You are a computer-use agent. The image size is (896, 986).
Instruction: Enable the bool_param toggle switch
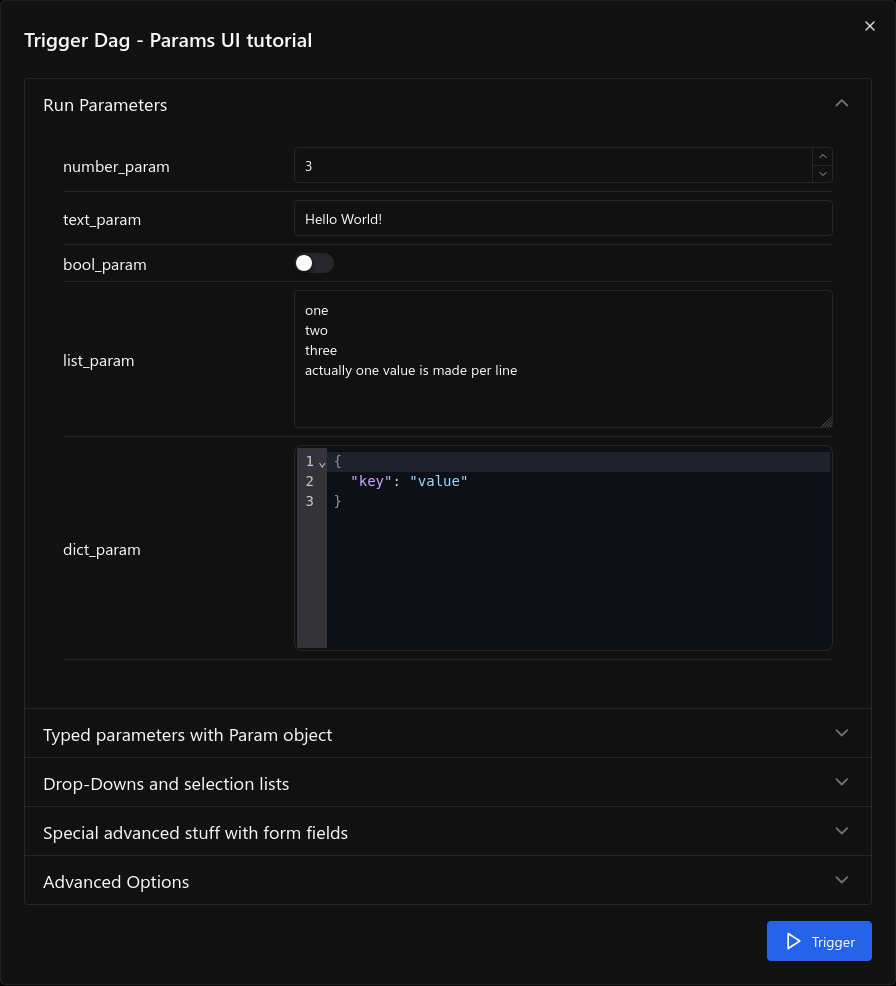tap(314, 263)
